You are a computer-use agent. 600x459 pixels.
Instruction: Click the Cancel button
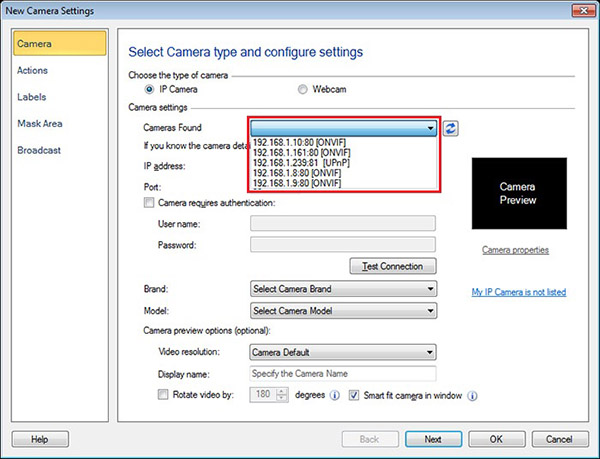(560, 439)
